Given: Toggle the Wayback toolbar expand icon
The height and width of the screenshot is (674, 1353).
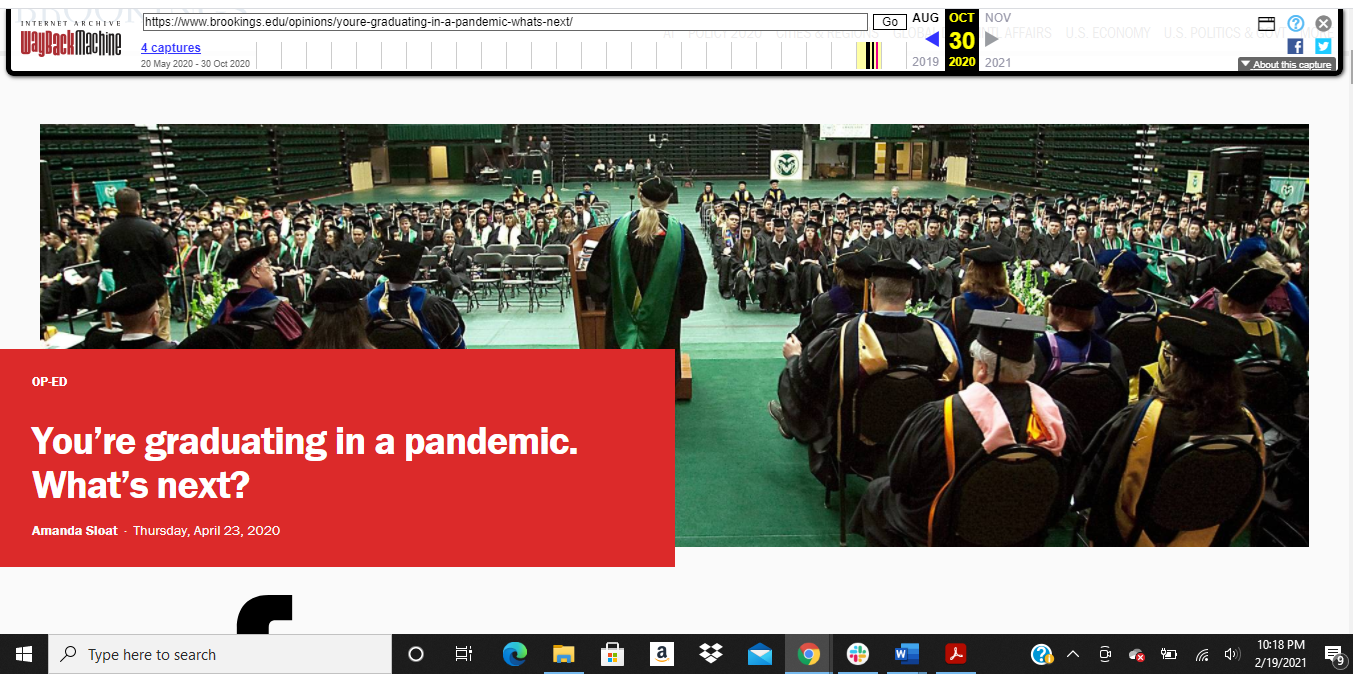Looking at the screenshot, I should (1266, 23).
